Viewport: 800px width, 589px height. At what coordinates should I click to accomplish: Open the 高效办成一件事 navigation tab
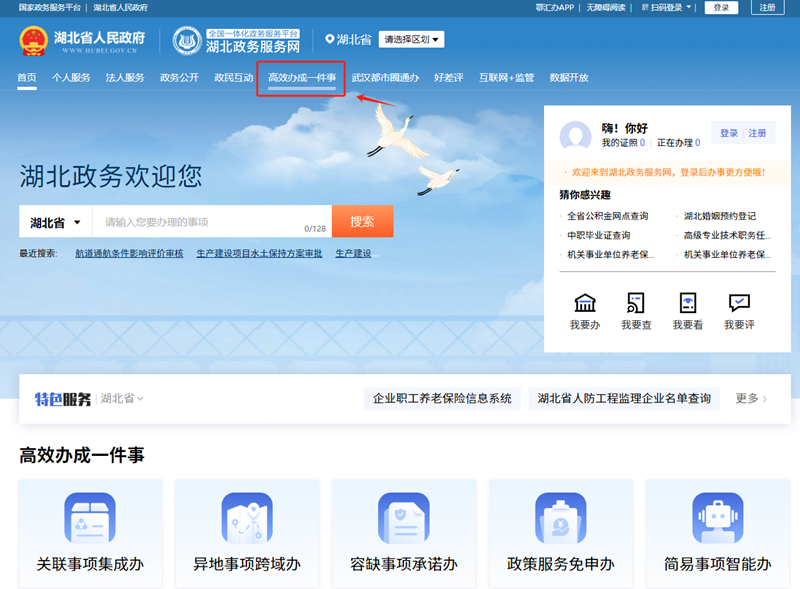tap(301, 78)
